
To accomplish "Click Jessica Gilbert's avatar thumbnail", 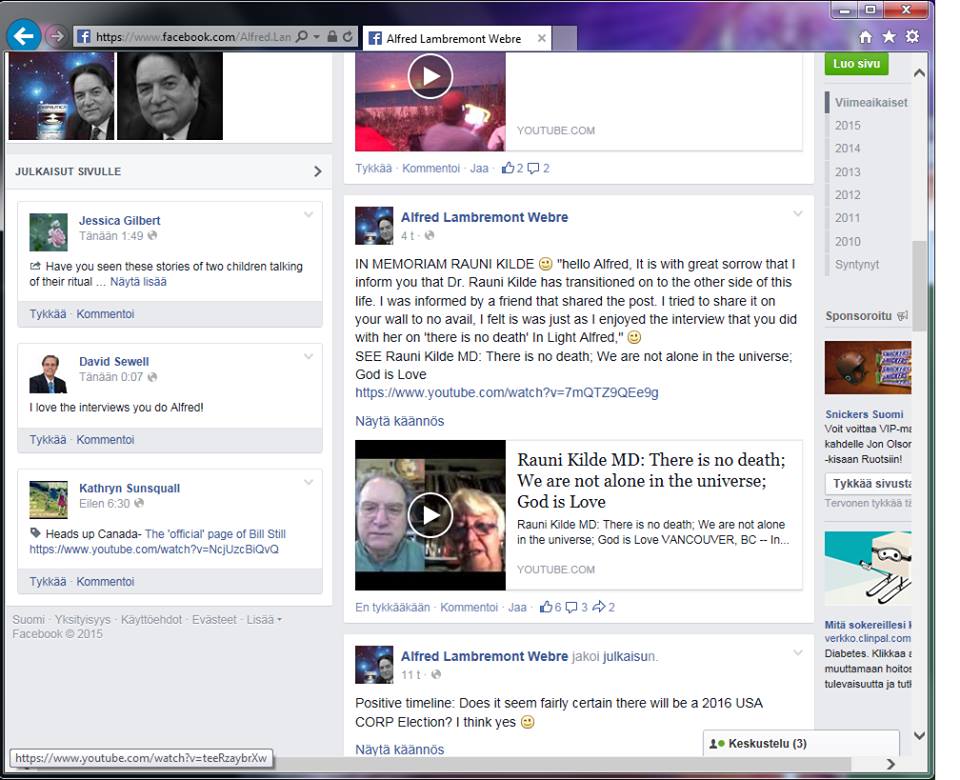I will click(x=48, y=232).
